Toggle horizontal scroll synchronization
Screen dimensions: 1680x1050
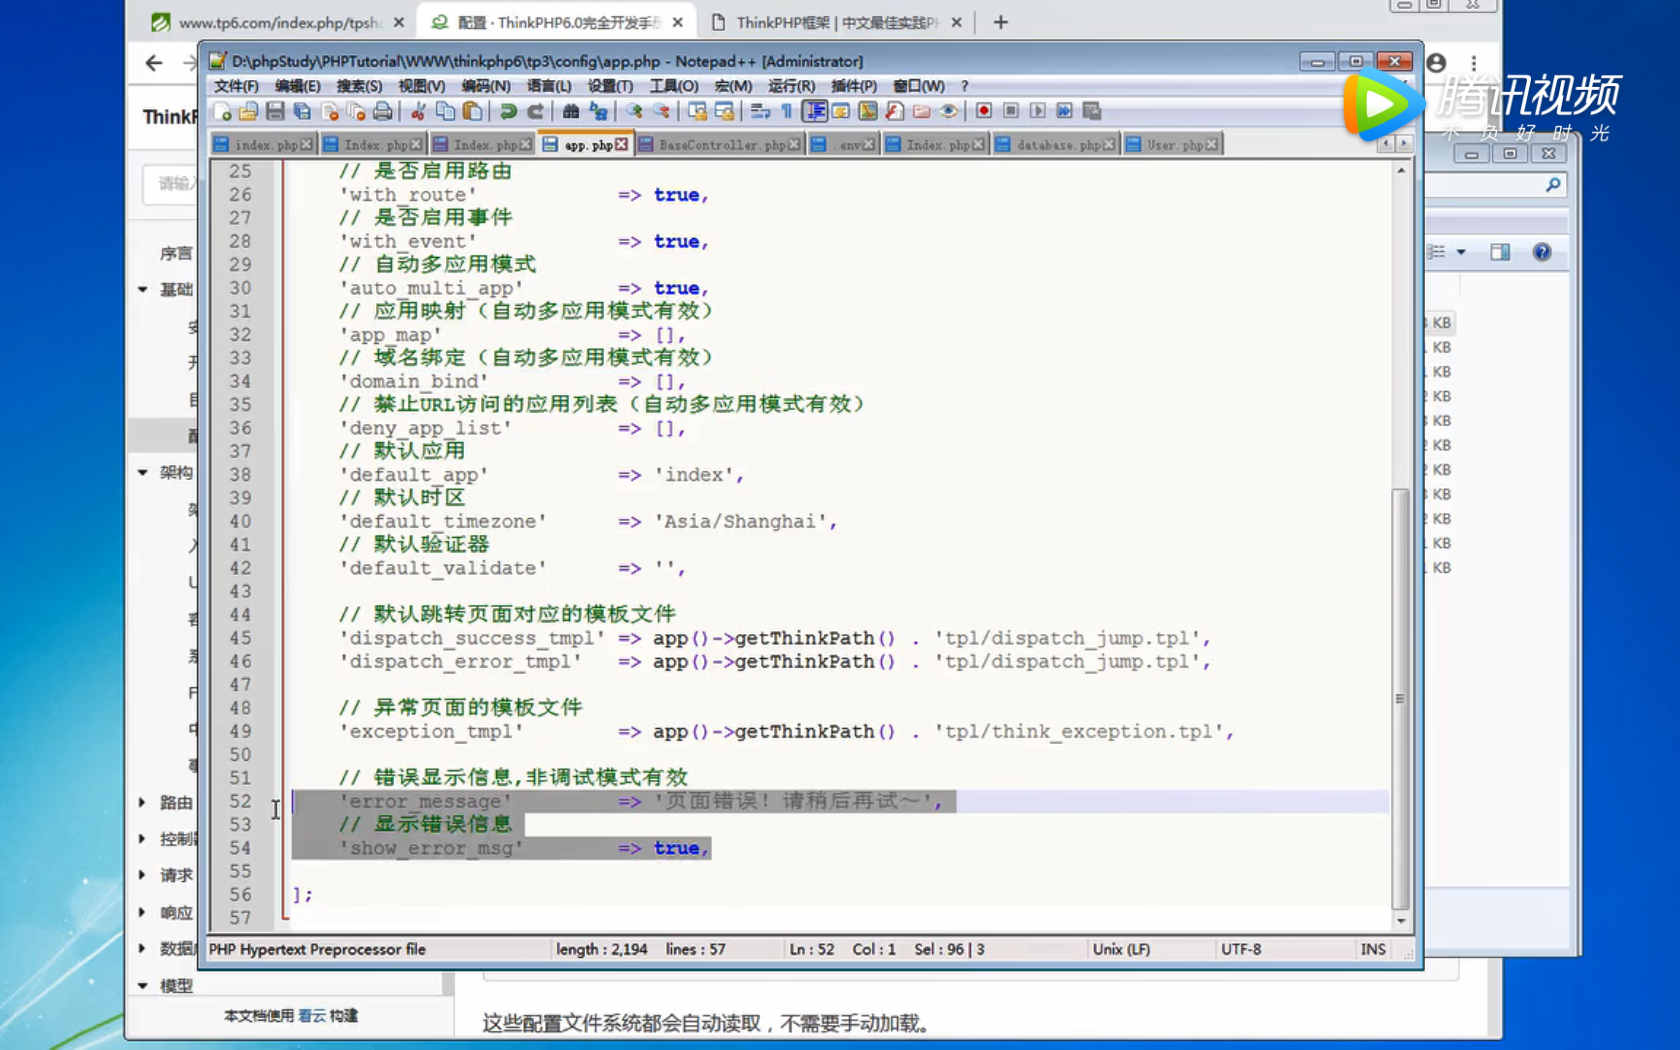point(724,111)
